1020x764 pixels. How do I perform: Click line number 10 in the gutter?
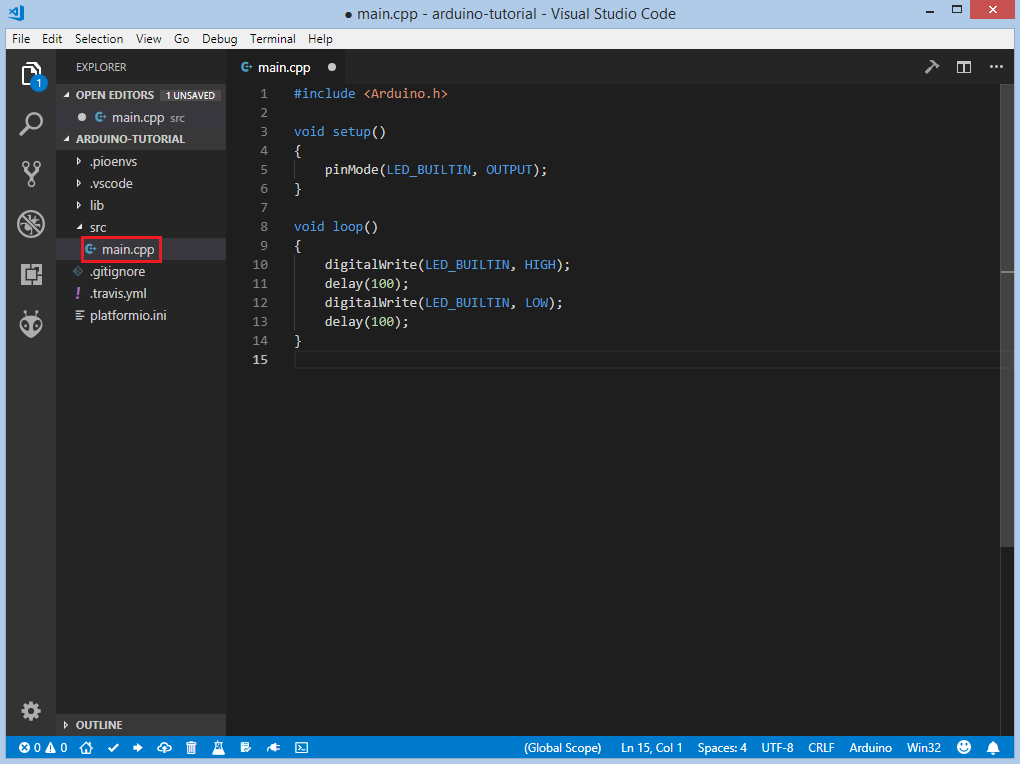click(x=260, y=264)
